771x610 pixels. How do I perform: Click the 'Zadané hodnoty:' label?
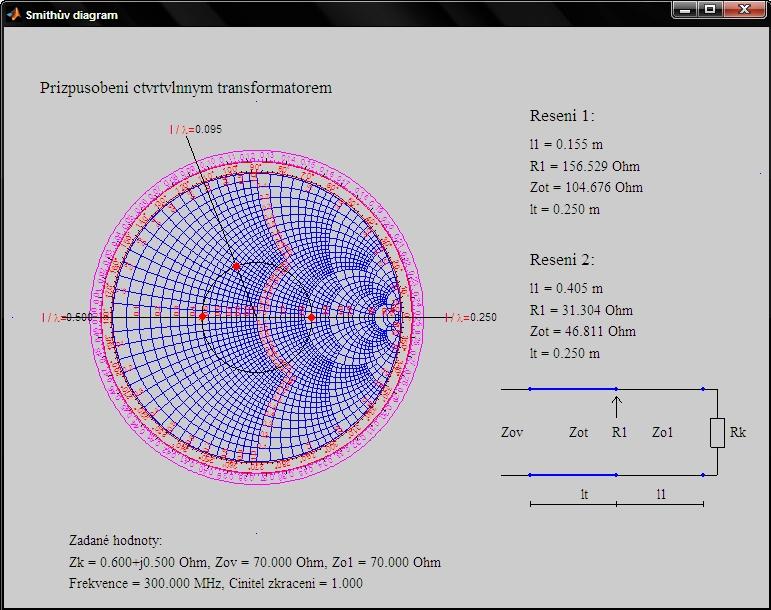pos(115,541)
